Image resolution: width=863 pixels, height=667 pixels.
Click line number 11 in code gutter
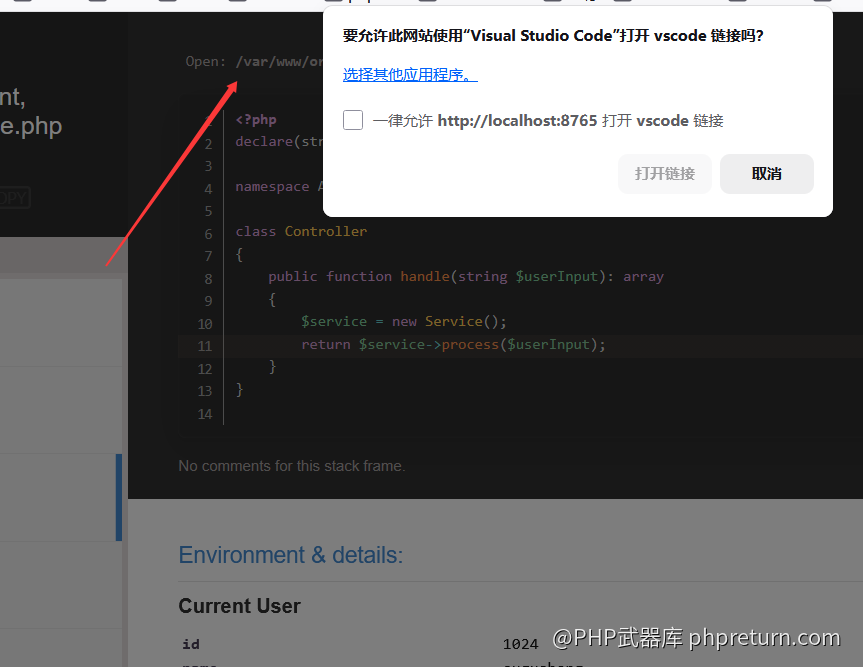pyautogui.click(x=205, y=346)
